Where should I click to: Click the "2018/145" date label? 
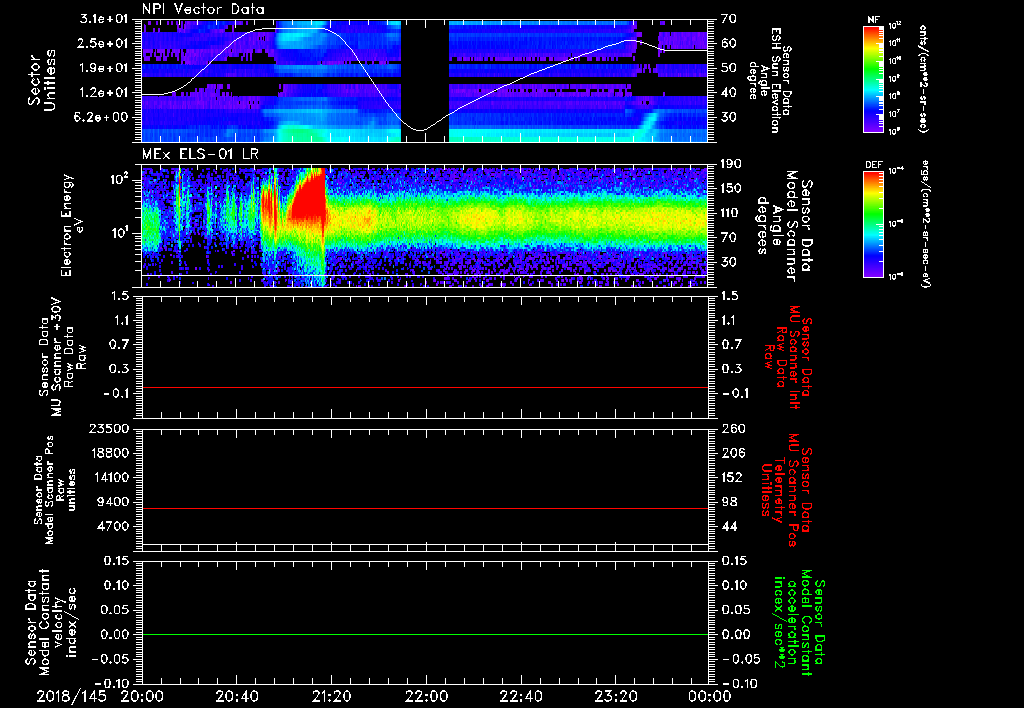tap(71, 696)
